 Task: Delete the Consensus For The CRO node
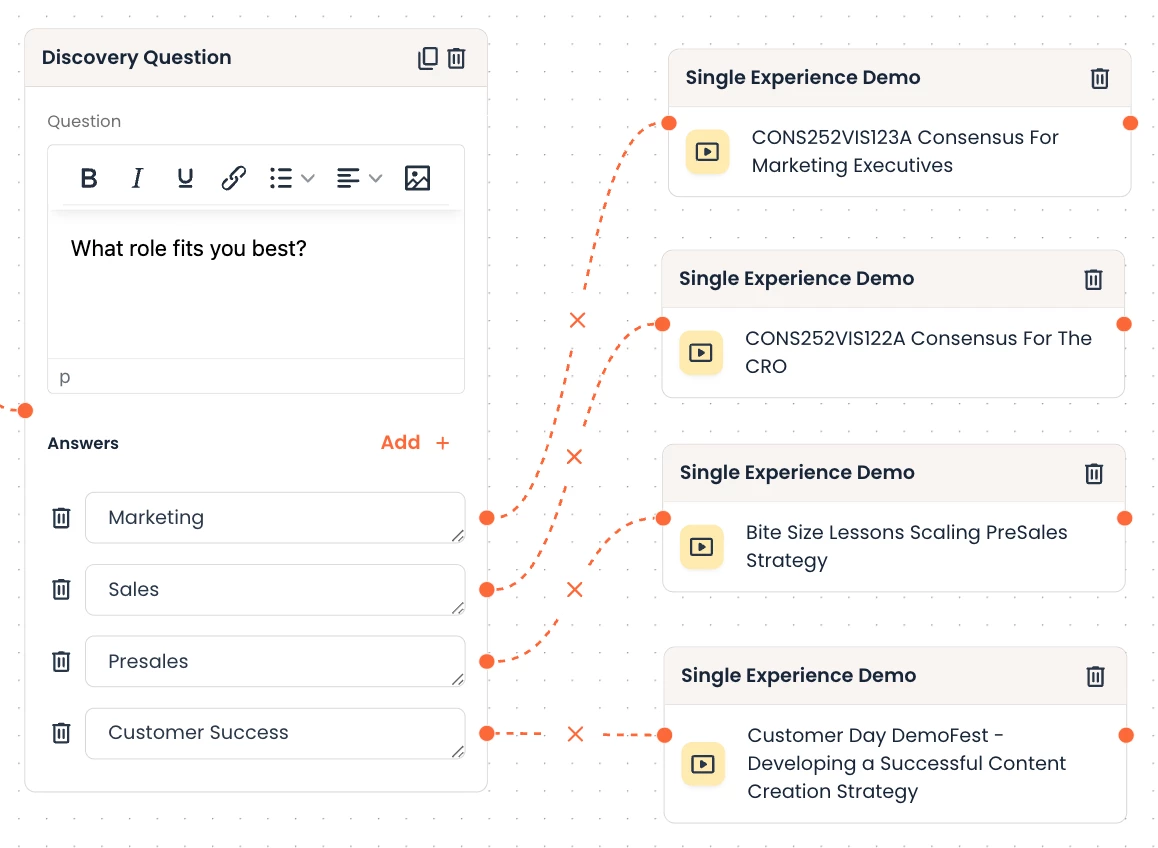point(1094,279)
